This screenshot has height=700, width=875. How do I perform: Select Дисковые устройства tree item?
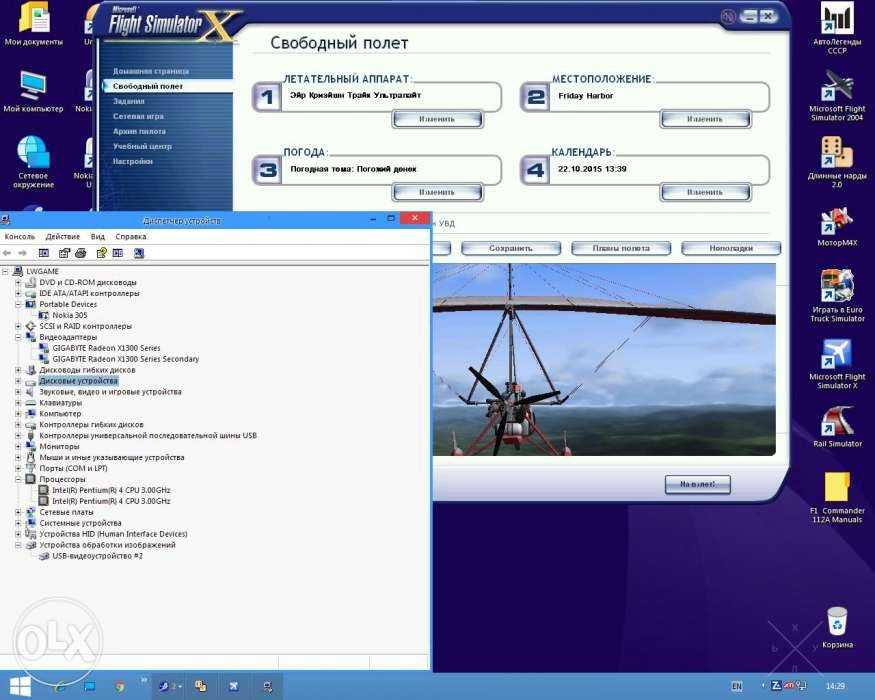pos(78,381)
